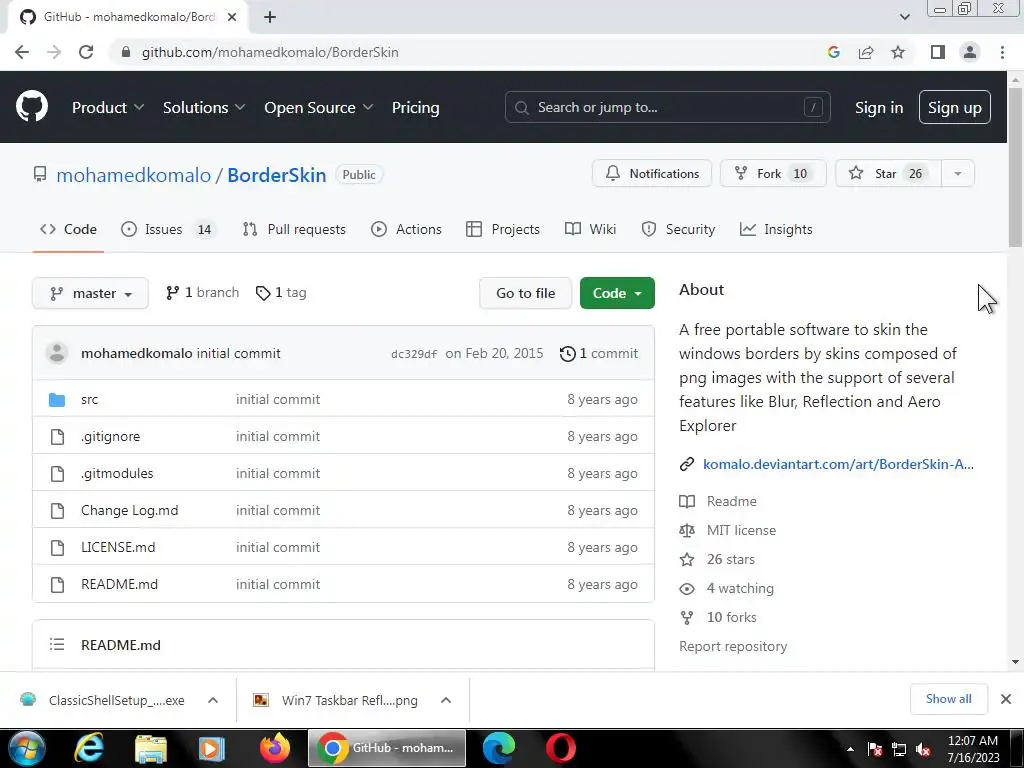Viewport: 1024px width, 768px height.
Task: Open Windows Explorer folder on taskbar
Action: pos(151,748)
